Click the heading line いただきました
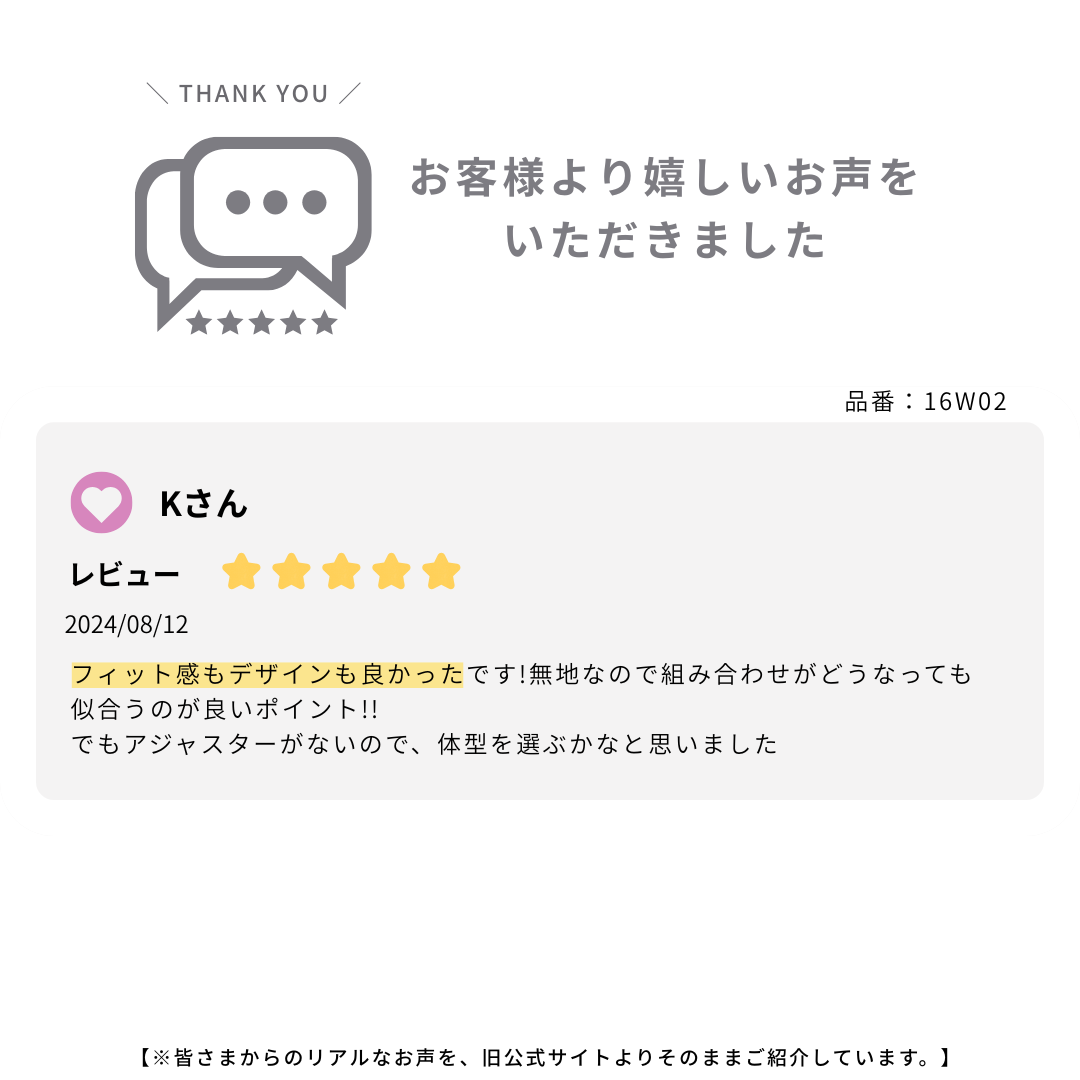 point(665,241)
